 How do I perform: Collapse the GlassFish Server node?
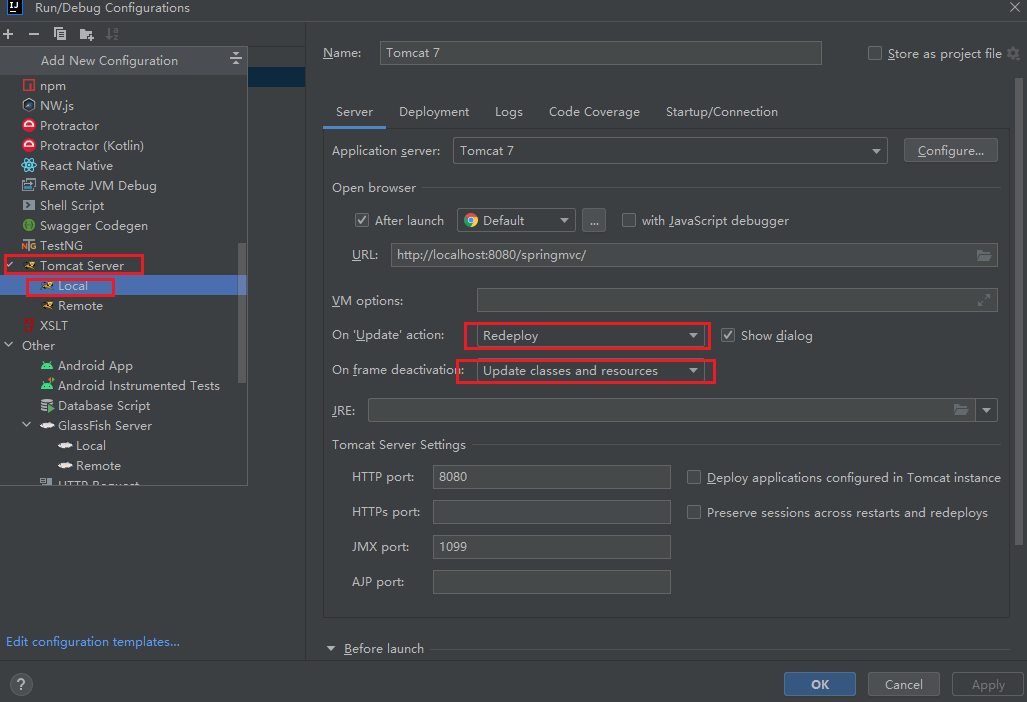pyautogui.click(x=27, y=424)
